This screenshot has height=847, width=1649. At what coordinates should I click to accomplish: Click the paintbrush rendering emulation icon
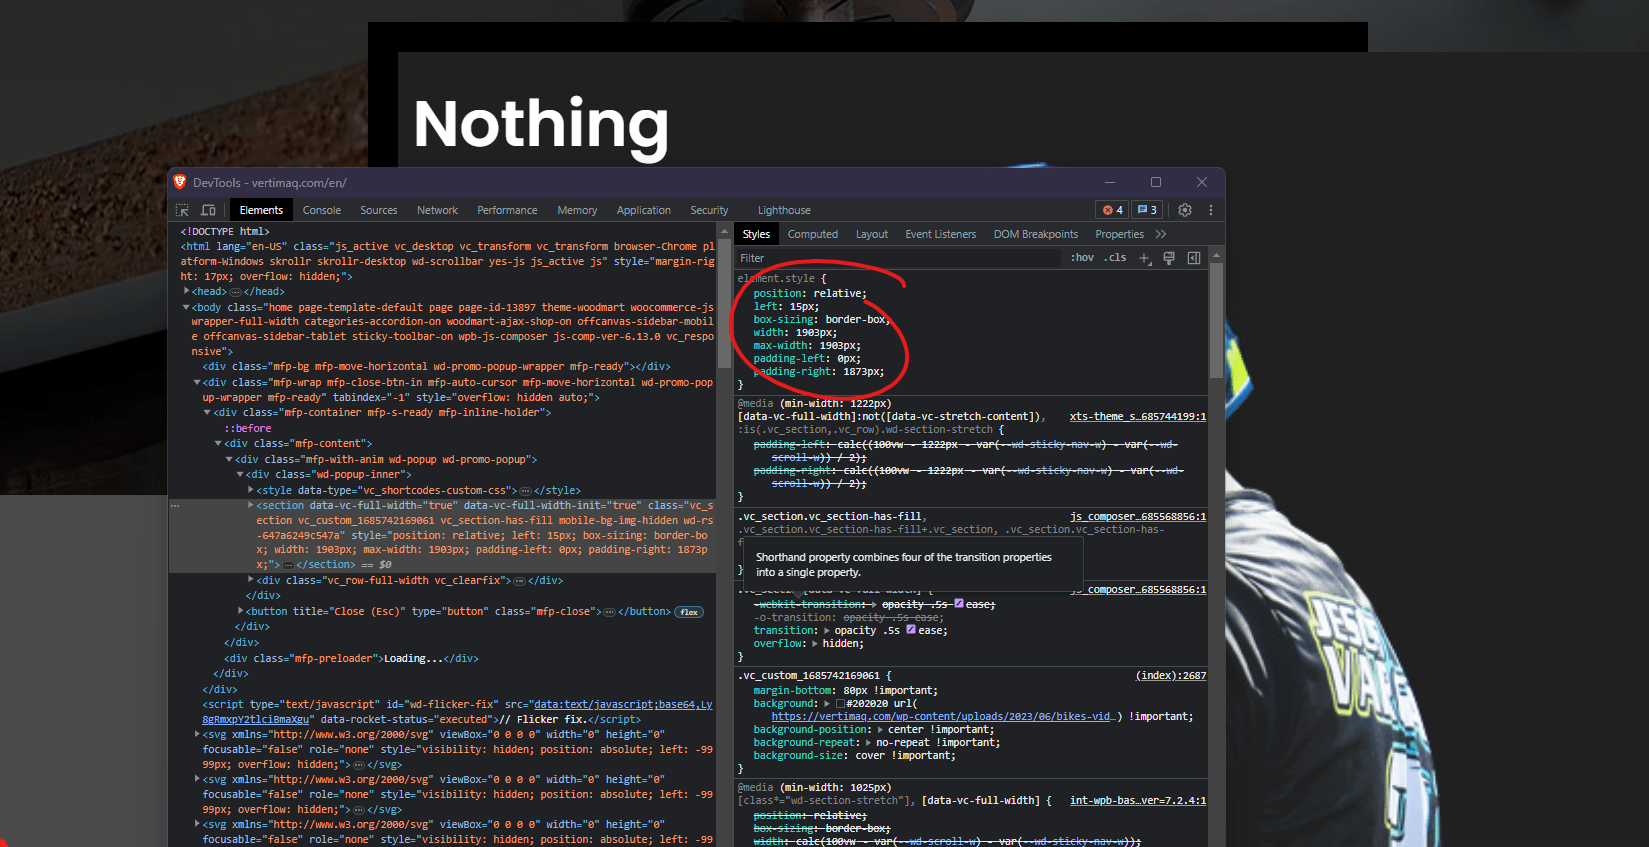[1169, 258]
